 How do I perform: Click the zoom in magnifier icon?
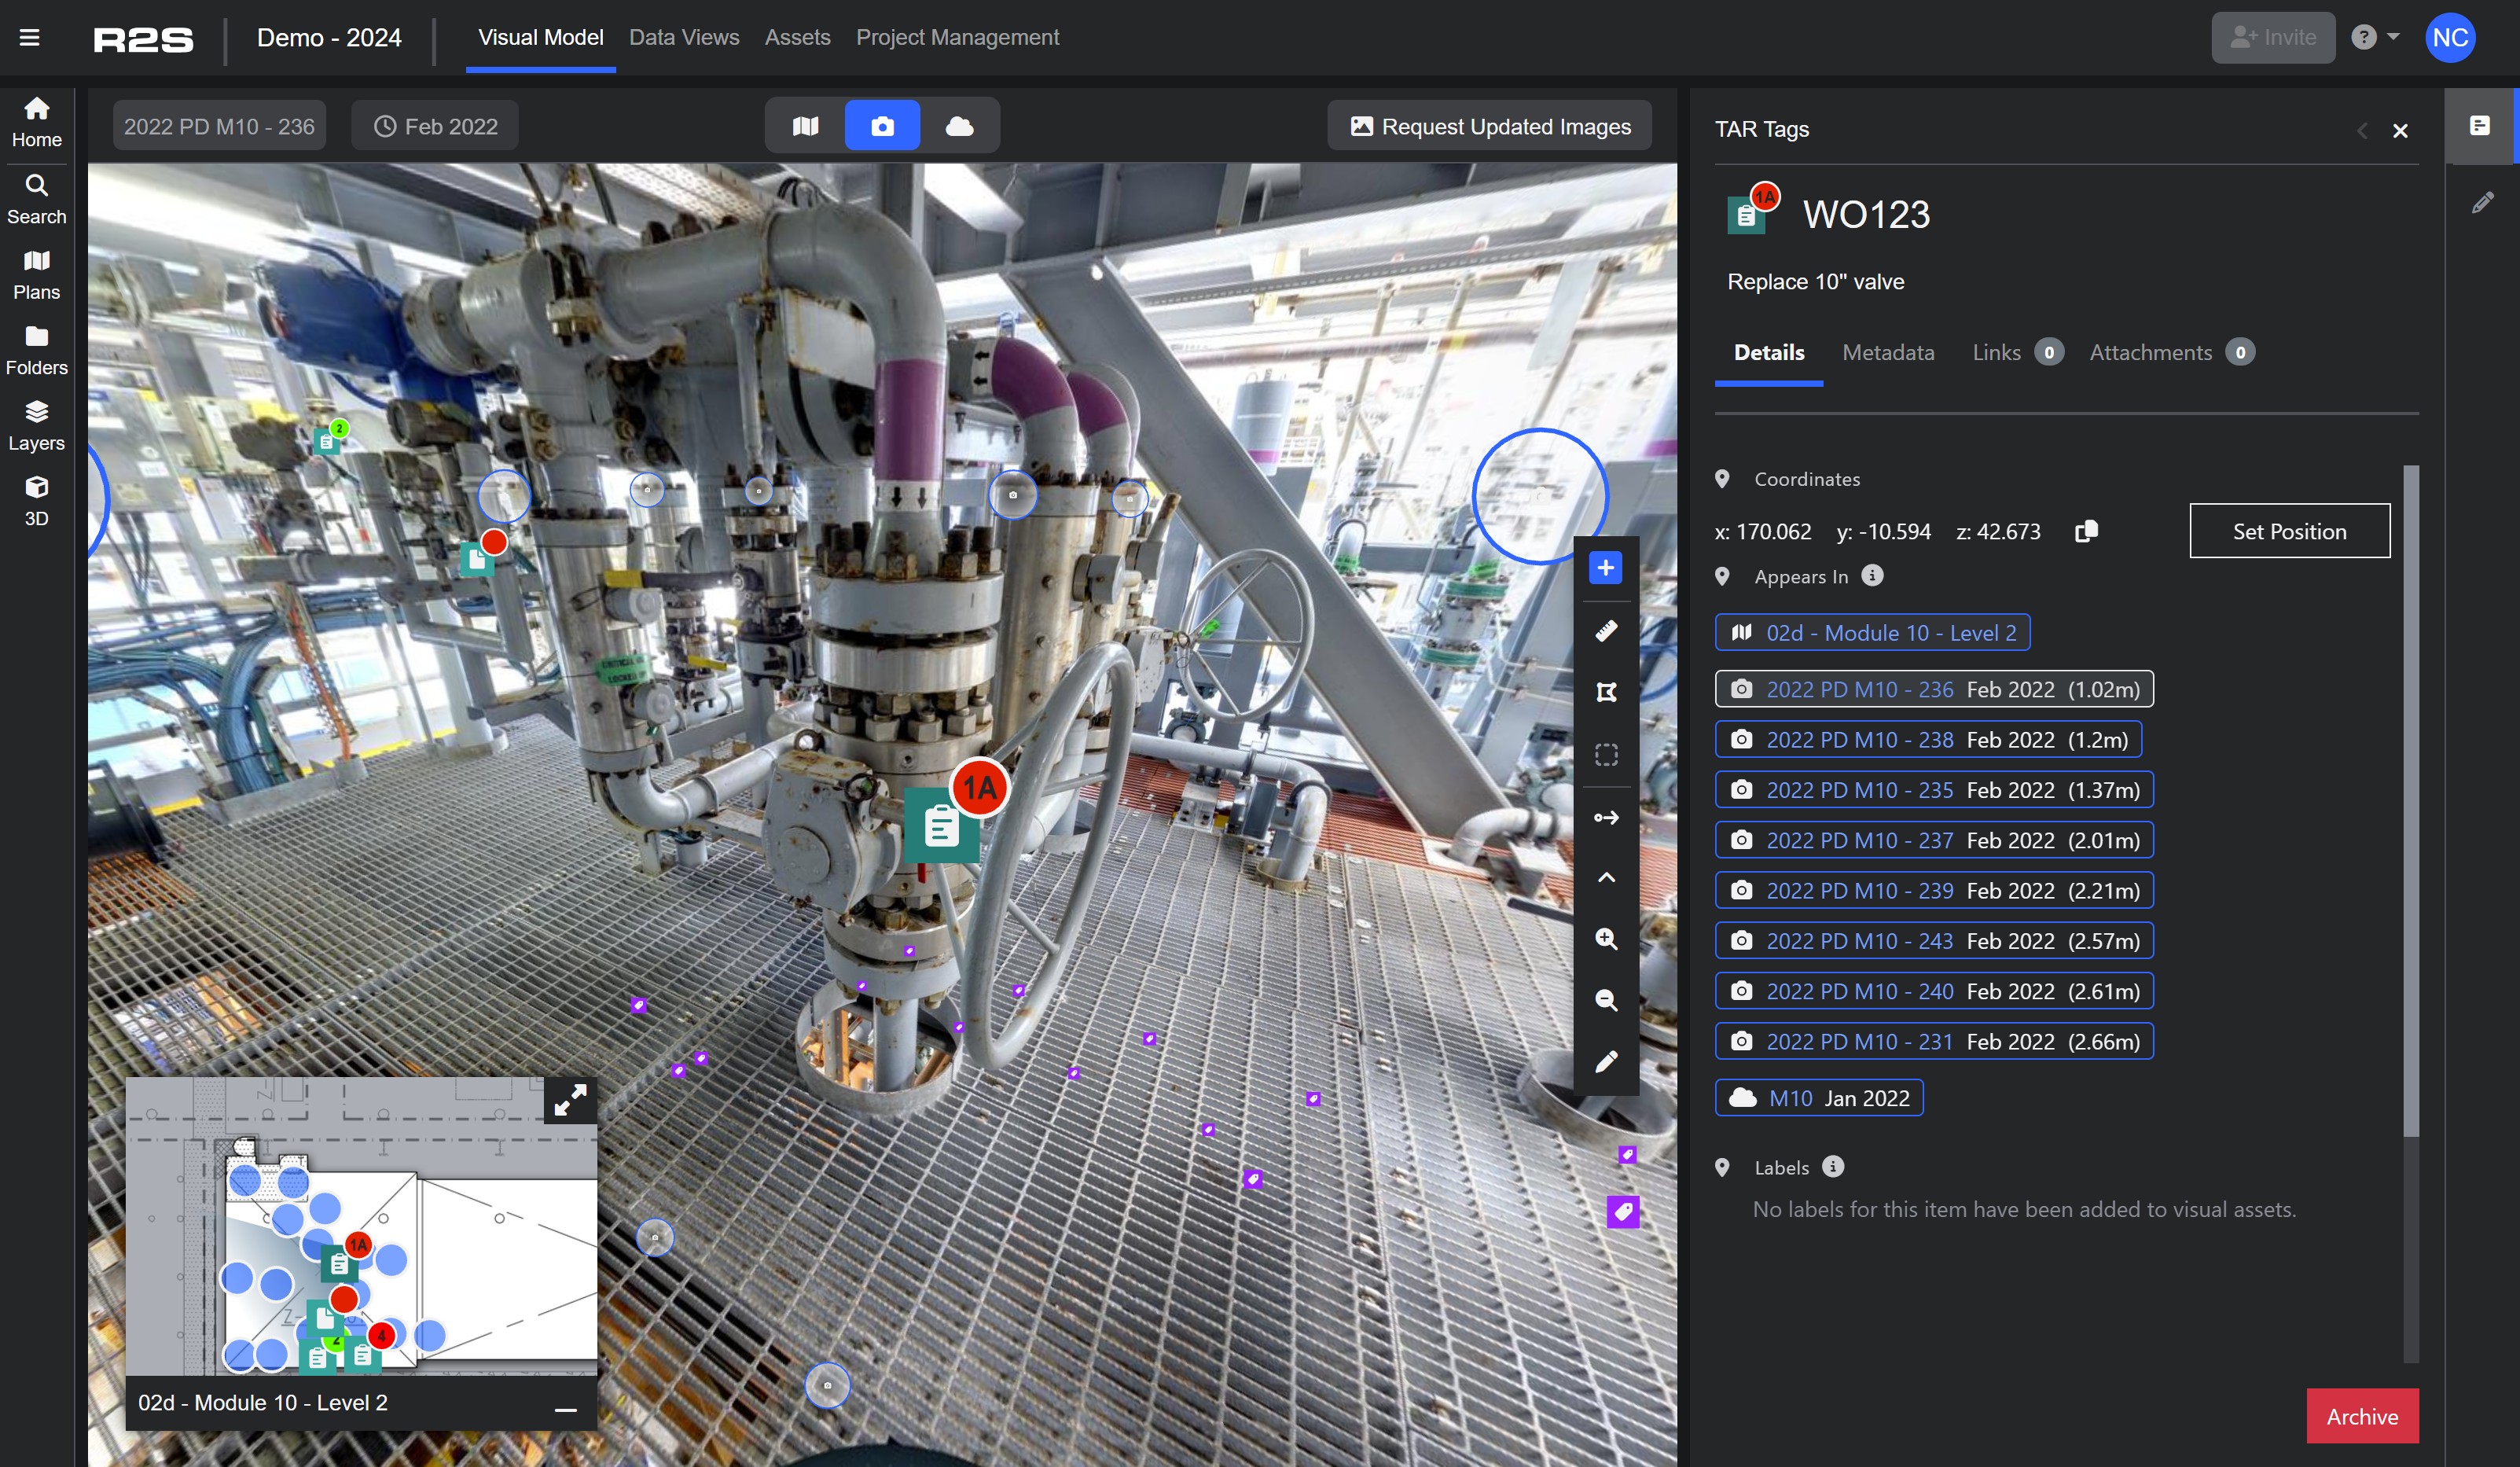(x=1606, y=938)
